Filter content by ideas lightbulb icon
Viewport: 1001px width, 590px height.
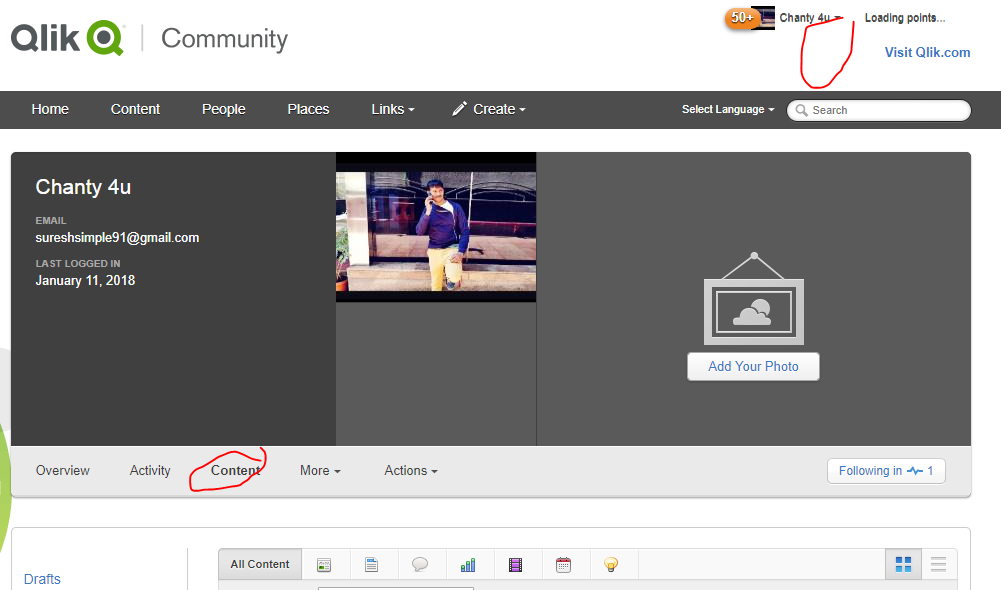tap(611, 564)
